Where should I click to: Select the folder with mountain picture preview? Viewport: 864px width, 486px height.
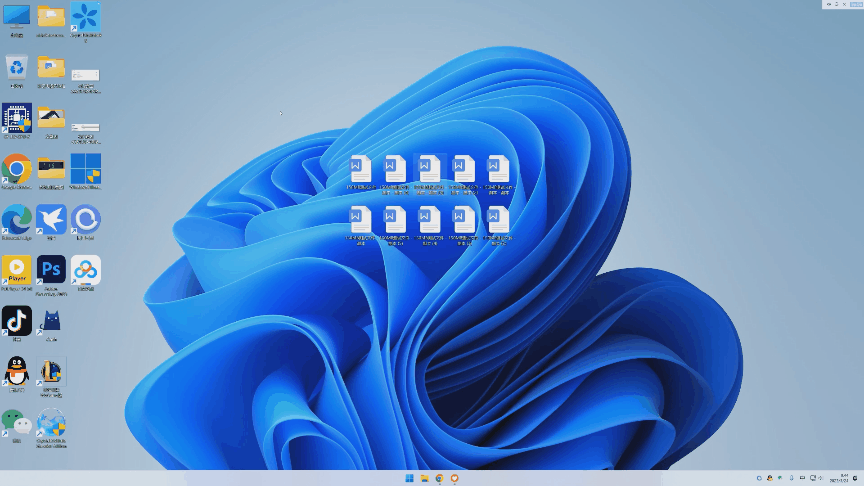tap(51, 118)
